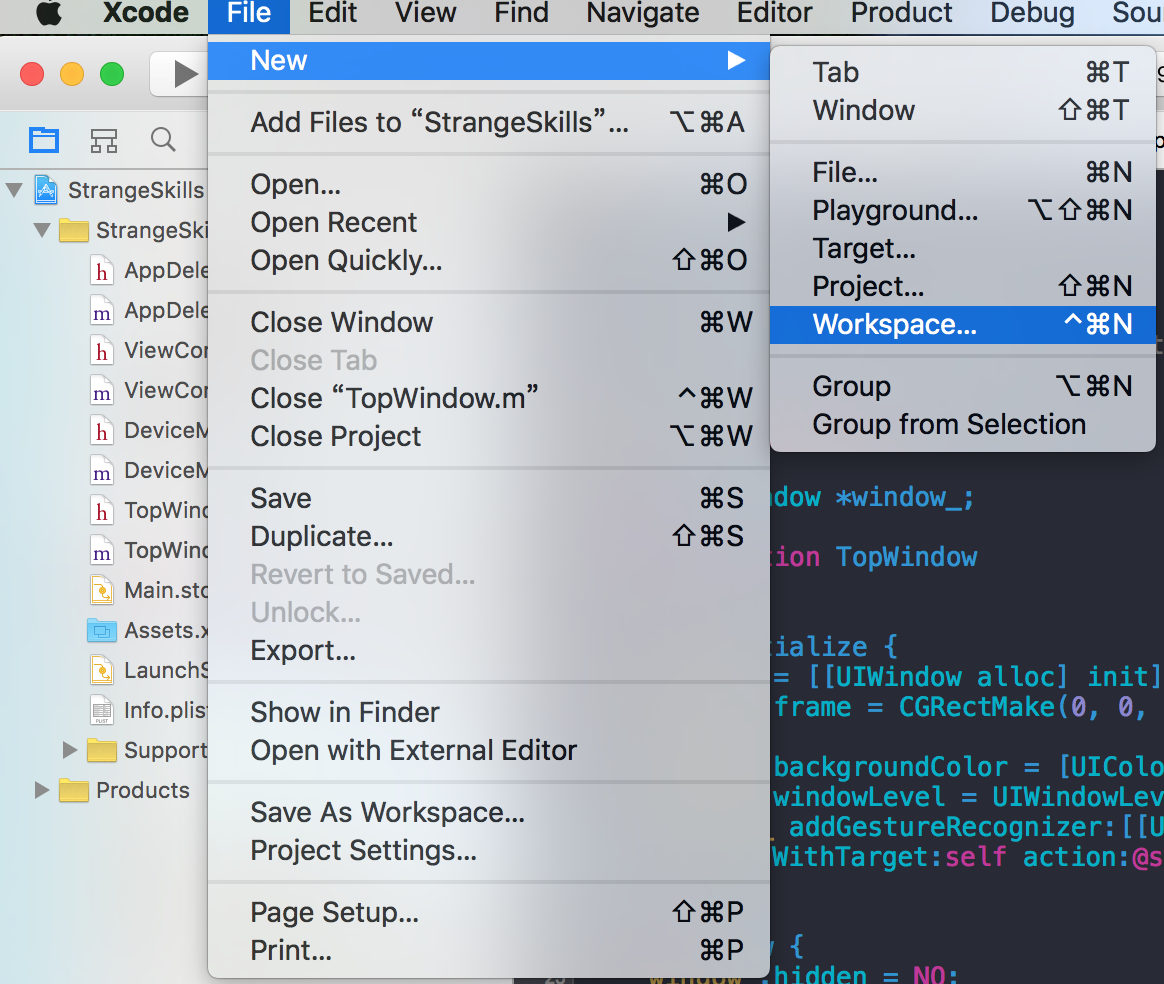1164x984 pixels.
Task: Open the Symbol navigator hierarchy icon
Action: (104, 140)
